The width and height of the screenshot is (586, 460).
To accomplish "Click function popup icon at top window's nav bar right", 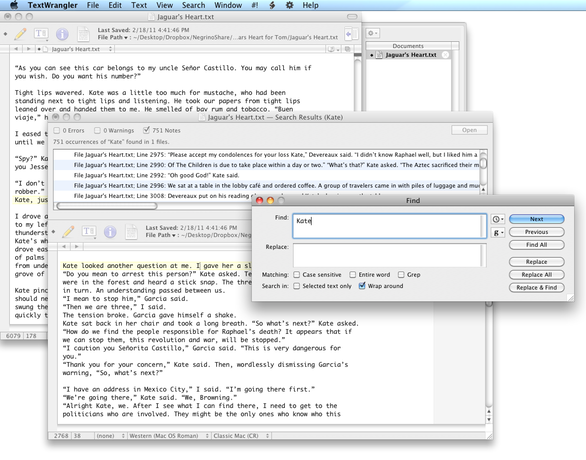I will coord(333,49).
